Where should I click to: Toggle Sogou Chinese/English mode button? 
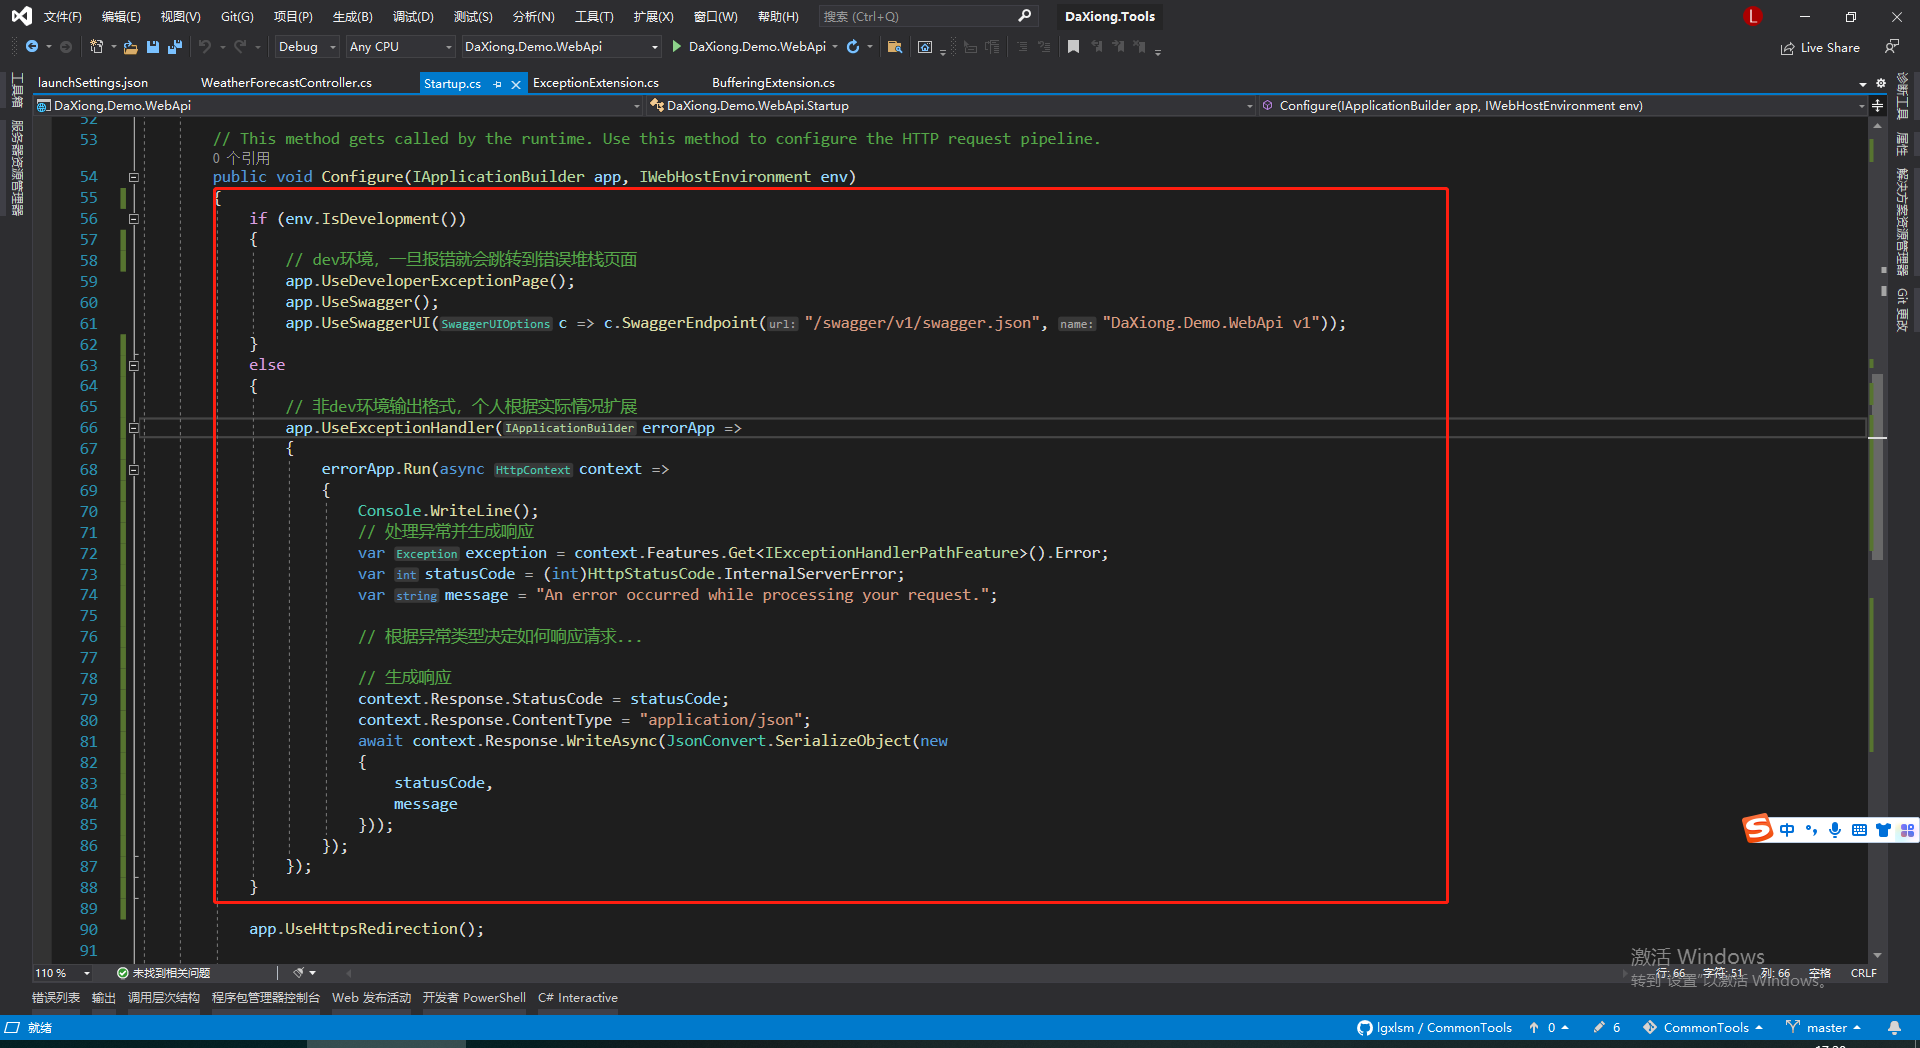[1787, 830]
